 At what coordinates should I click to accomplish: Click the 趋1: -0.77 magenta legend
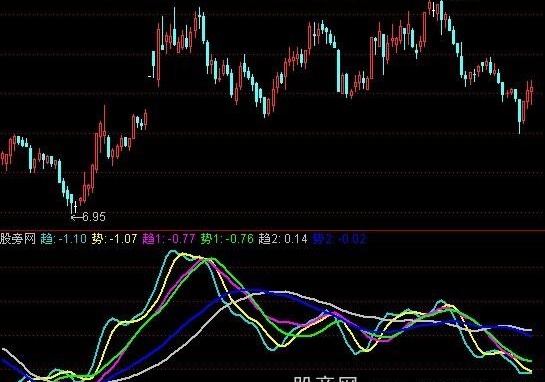pyautogui.click(x=169, y=239)
